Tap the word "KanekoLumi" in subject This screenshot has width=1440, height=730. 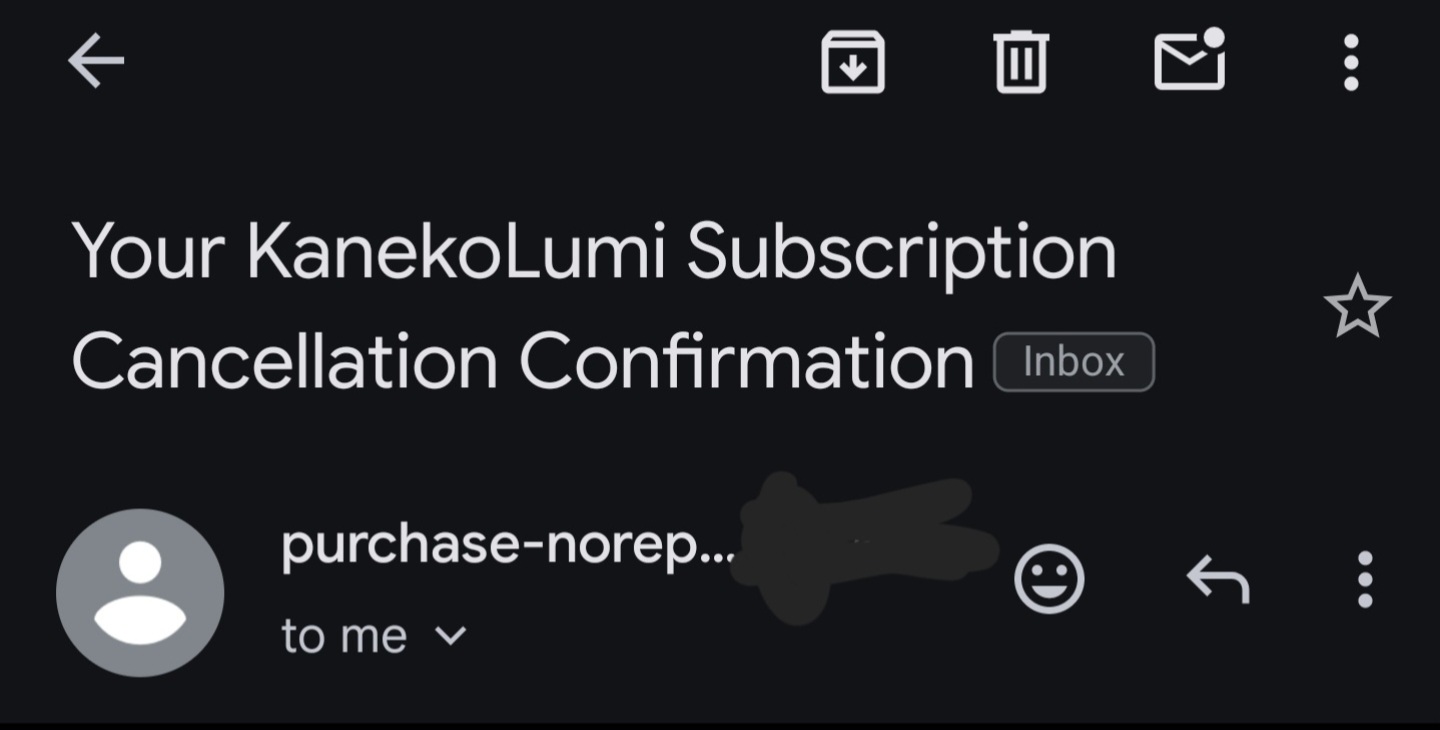(456, 251)
